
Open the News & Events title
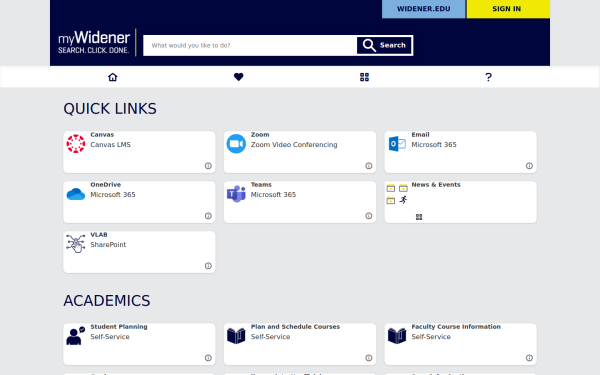pos(436,185)
